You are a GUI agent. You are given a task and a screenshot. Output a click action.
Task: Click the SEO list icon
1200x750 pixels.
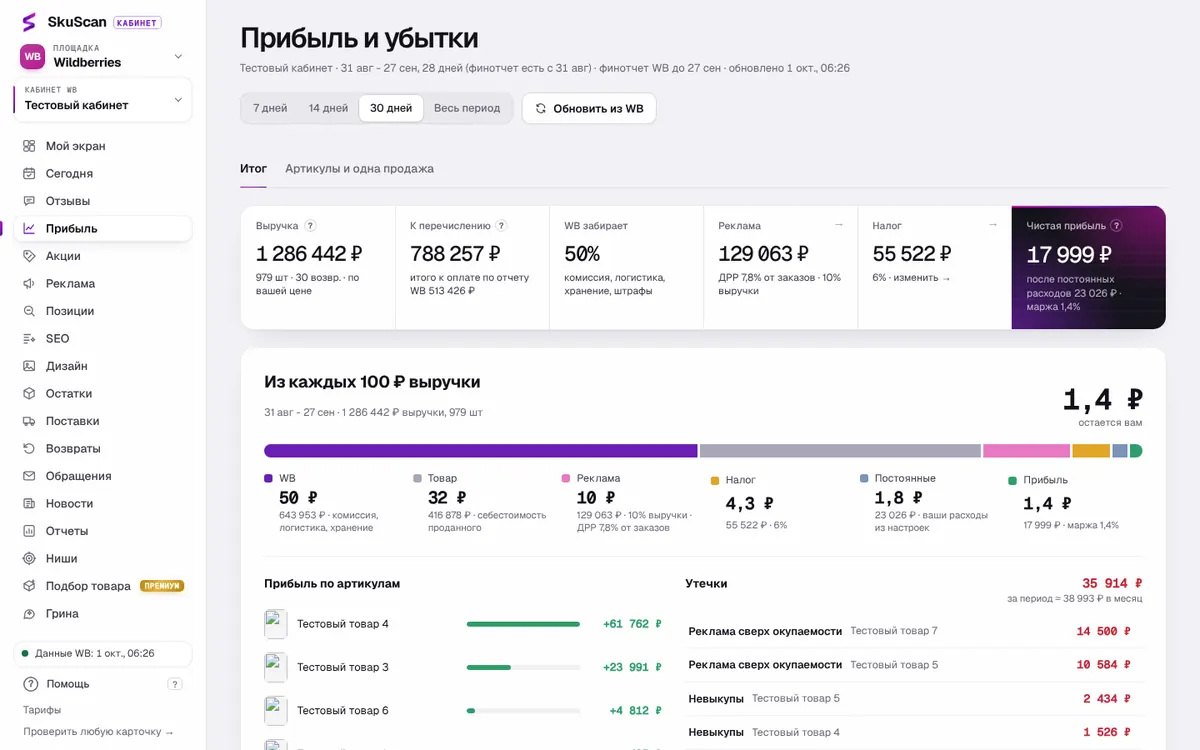point(29,338)
